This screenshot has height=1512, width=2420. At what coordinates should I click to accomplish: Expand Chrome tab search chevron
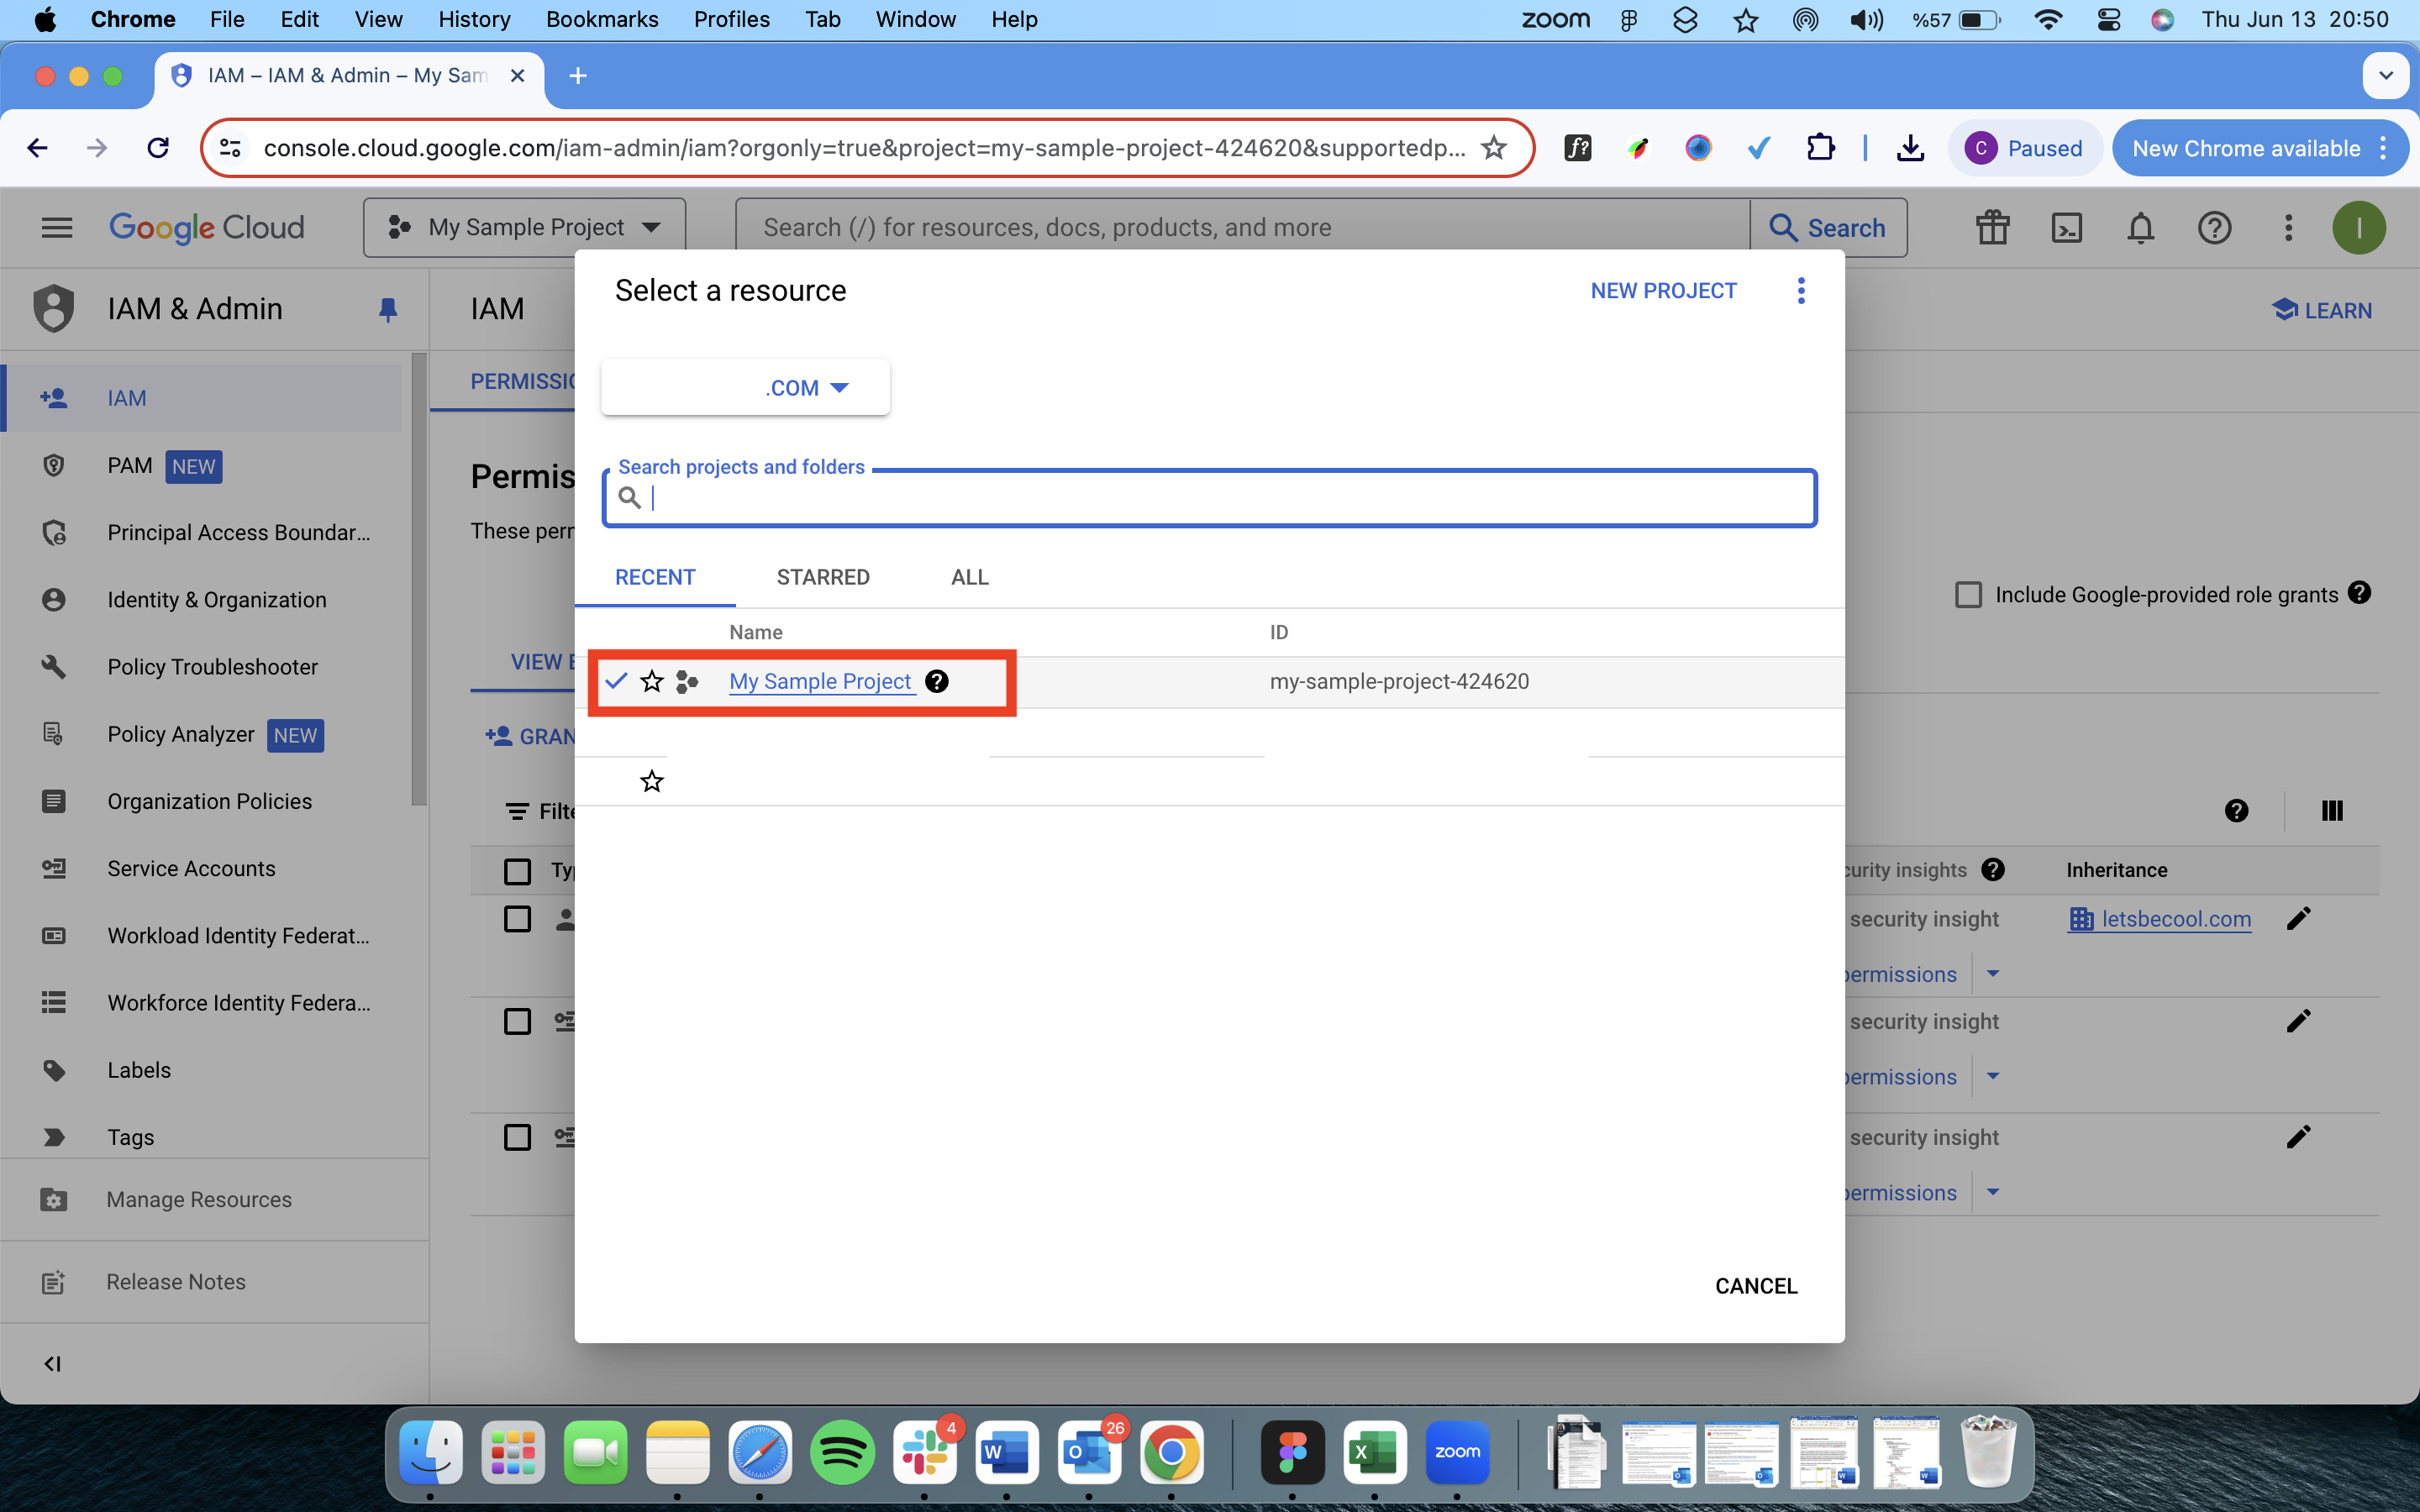click(x=2386, y=76)
